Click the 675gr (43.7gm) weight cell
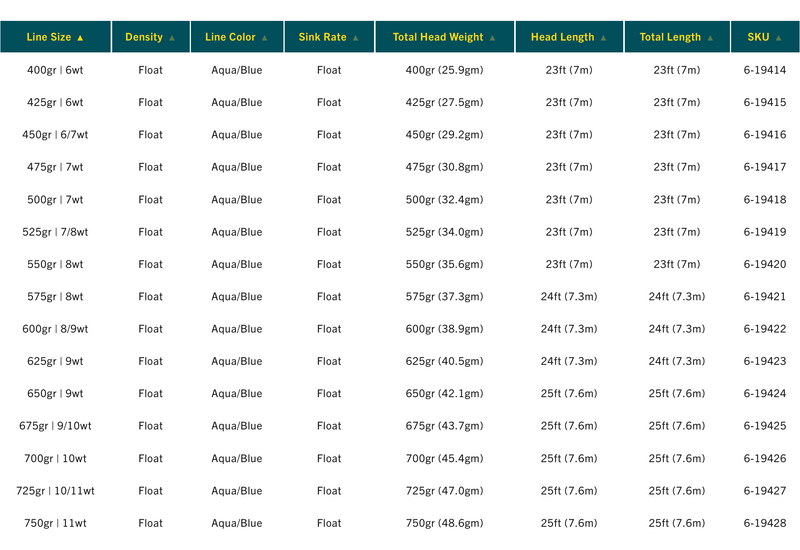The height and width of the screenshot is (550, 800). 444,426
